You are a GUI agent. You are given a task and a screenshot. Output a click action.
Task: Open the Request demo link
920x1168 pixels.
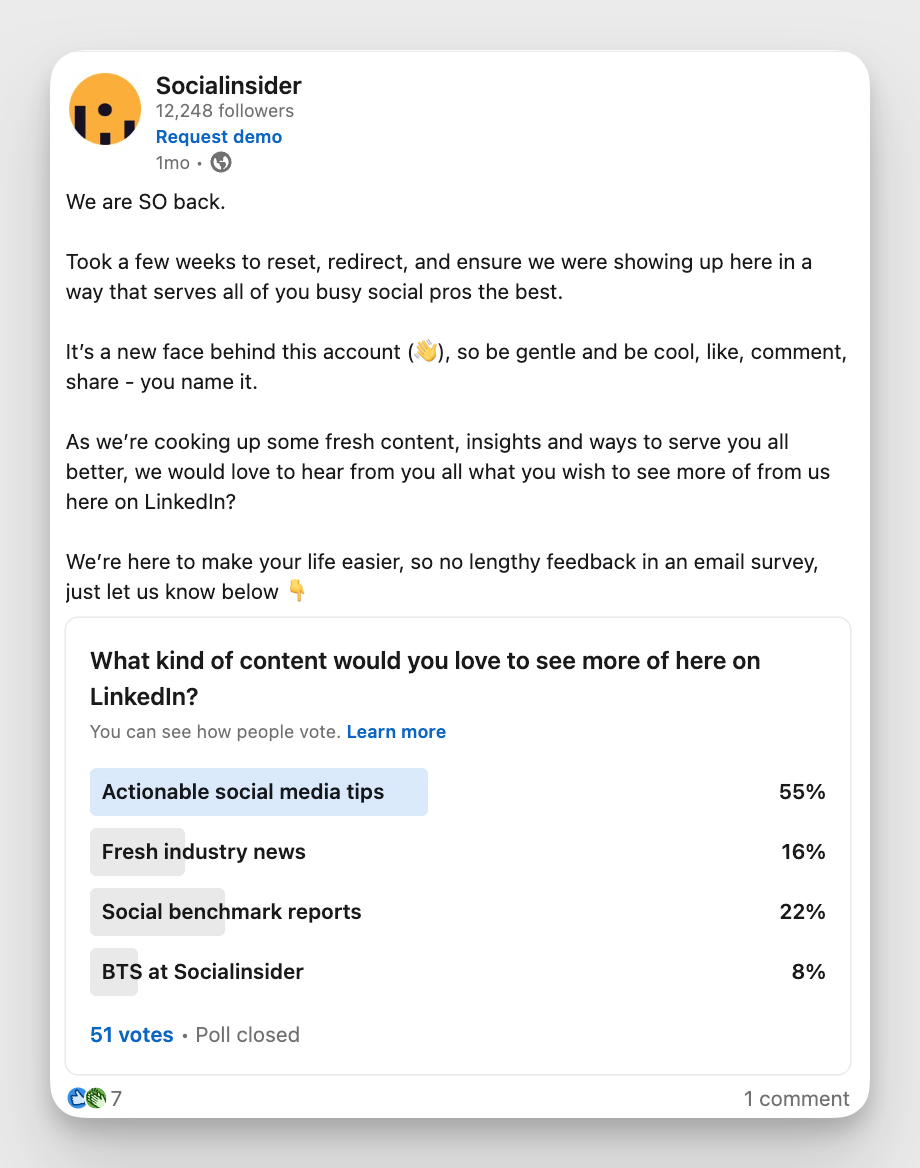click(x=218, y=137)
